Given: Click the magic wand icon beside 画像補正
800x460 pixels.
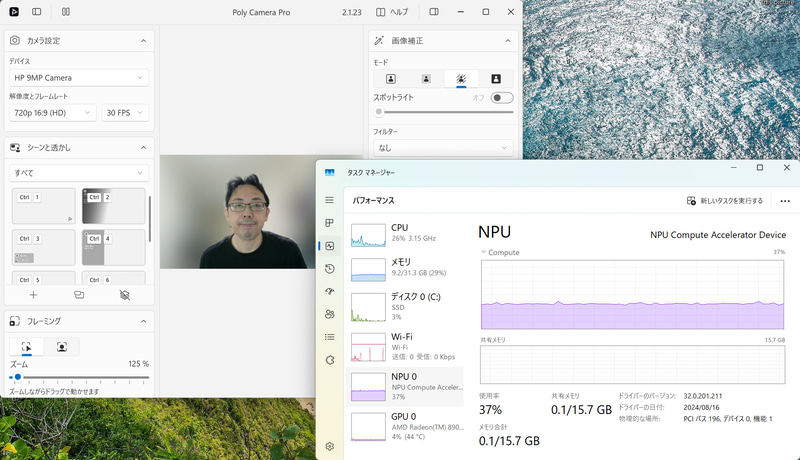Looking at the screenshot, I should [x=379, y=40].
